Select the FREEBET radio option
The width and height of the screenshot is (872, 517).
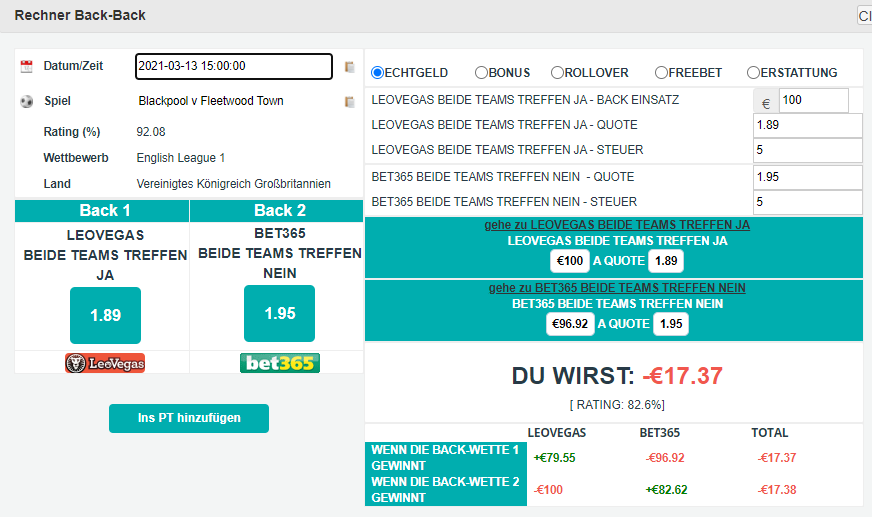click(661, 73)
